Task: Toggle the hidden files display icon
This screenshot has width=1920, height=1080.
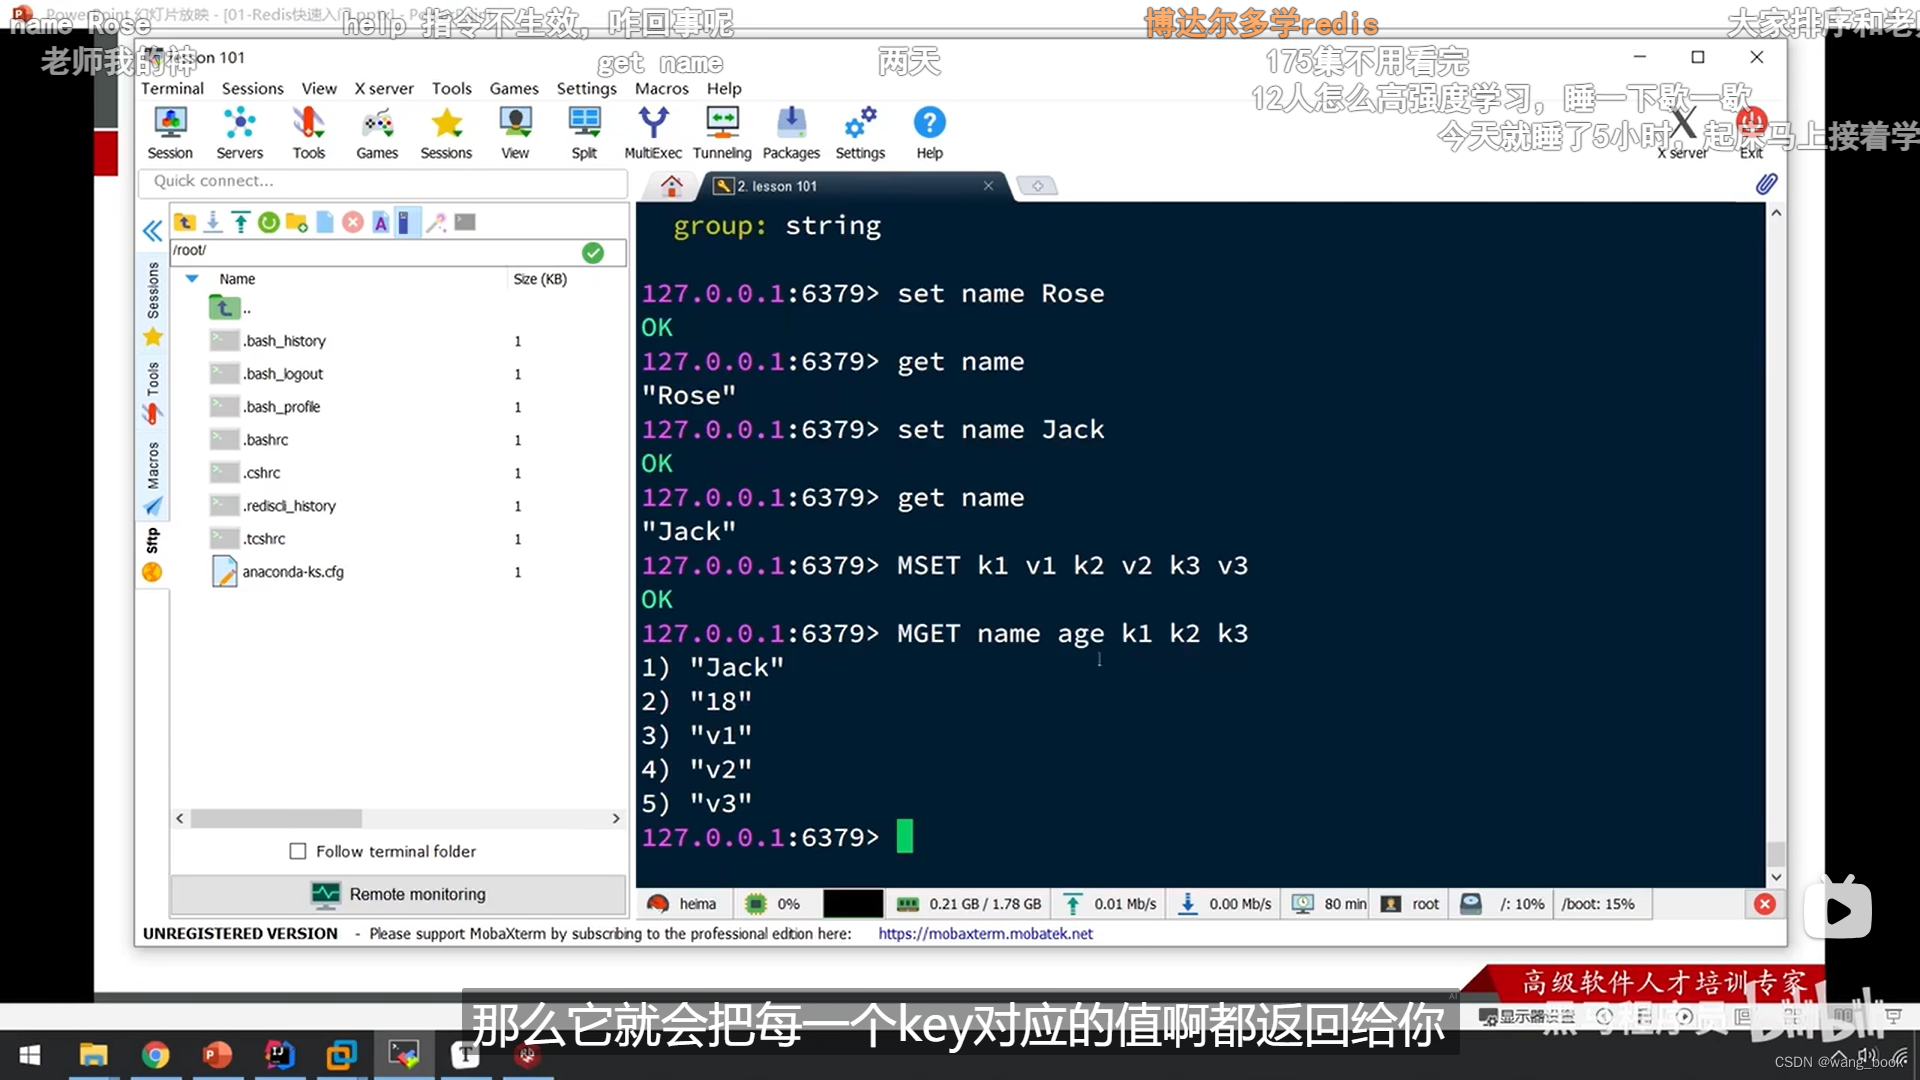Action: click(x=404, y=222)
